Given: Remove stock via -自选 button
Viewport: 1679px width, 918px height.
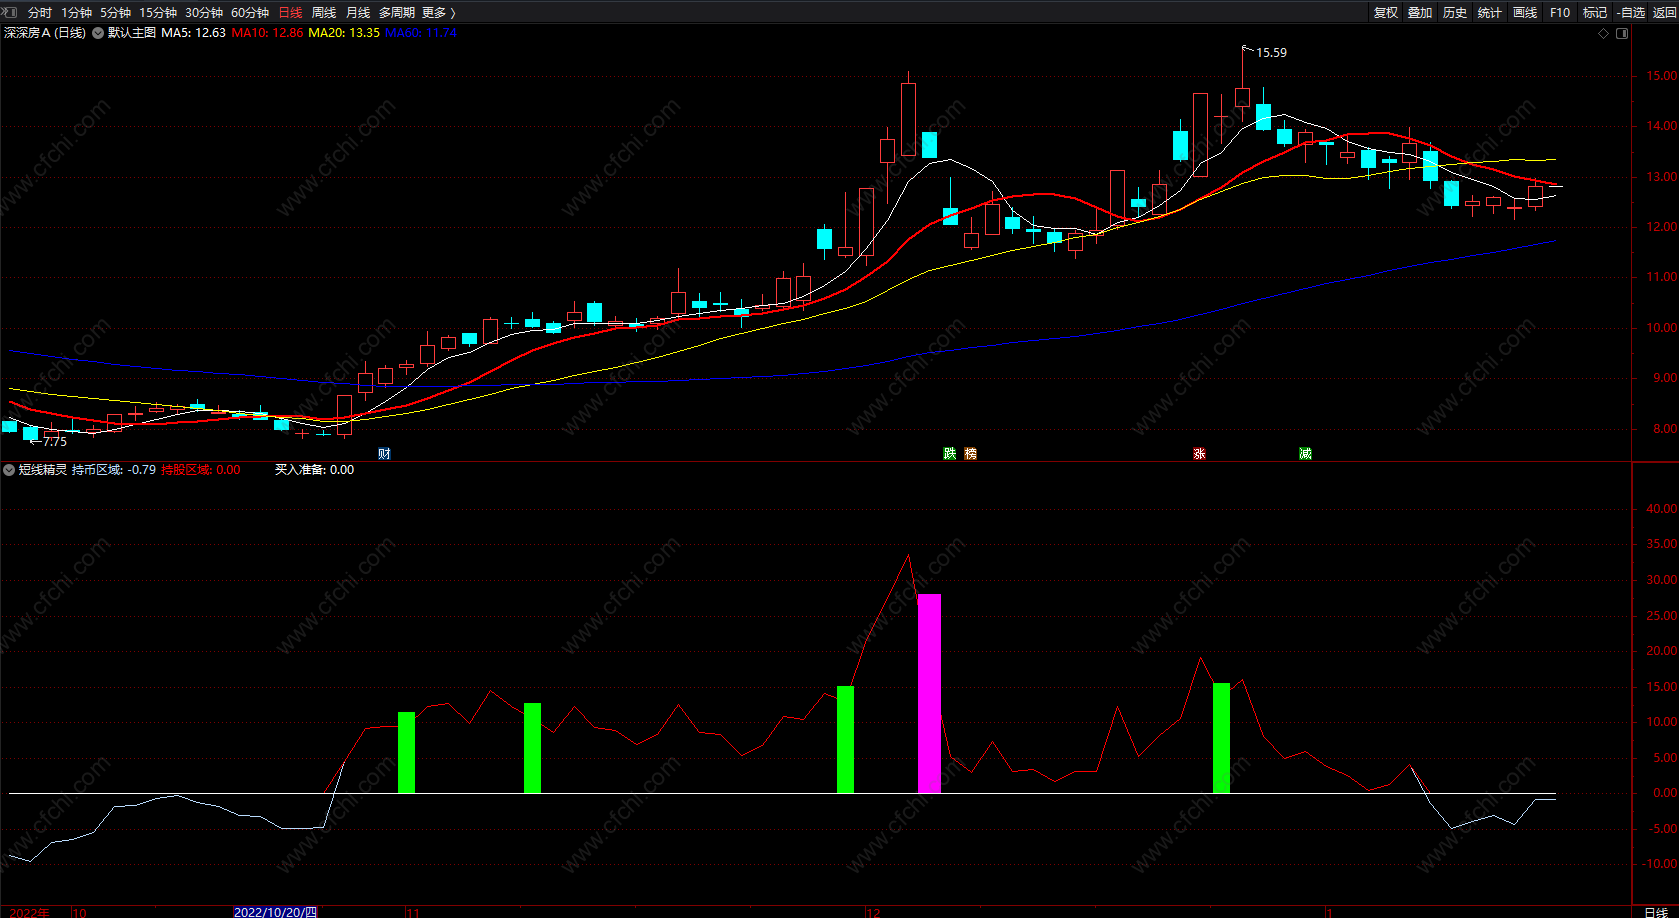Looking at the screenshot, I should click(1630, 13).
